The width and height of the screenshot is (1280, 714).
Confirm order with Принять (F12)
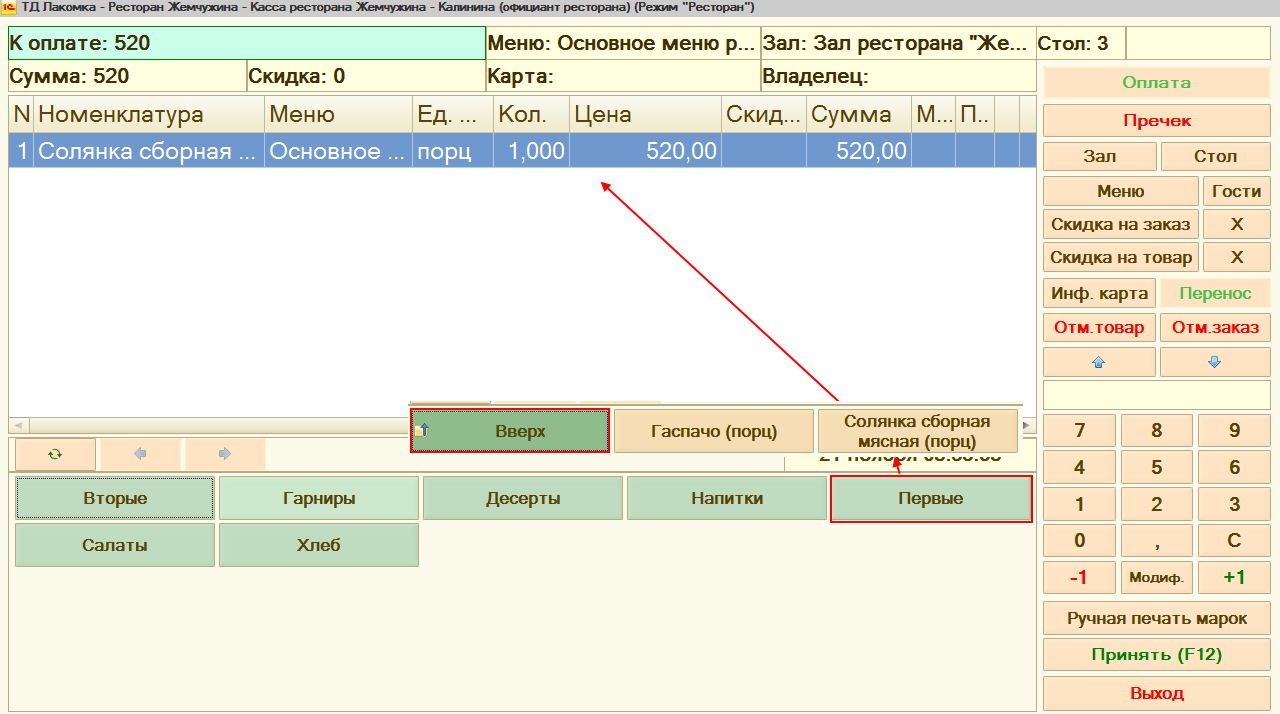pos(1156,655)
